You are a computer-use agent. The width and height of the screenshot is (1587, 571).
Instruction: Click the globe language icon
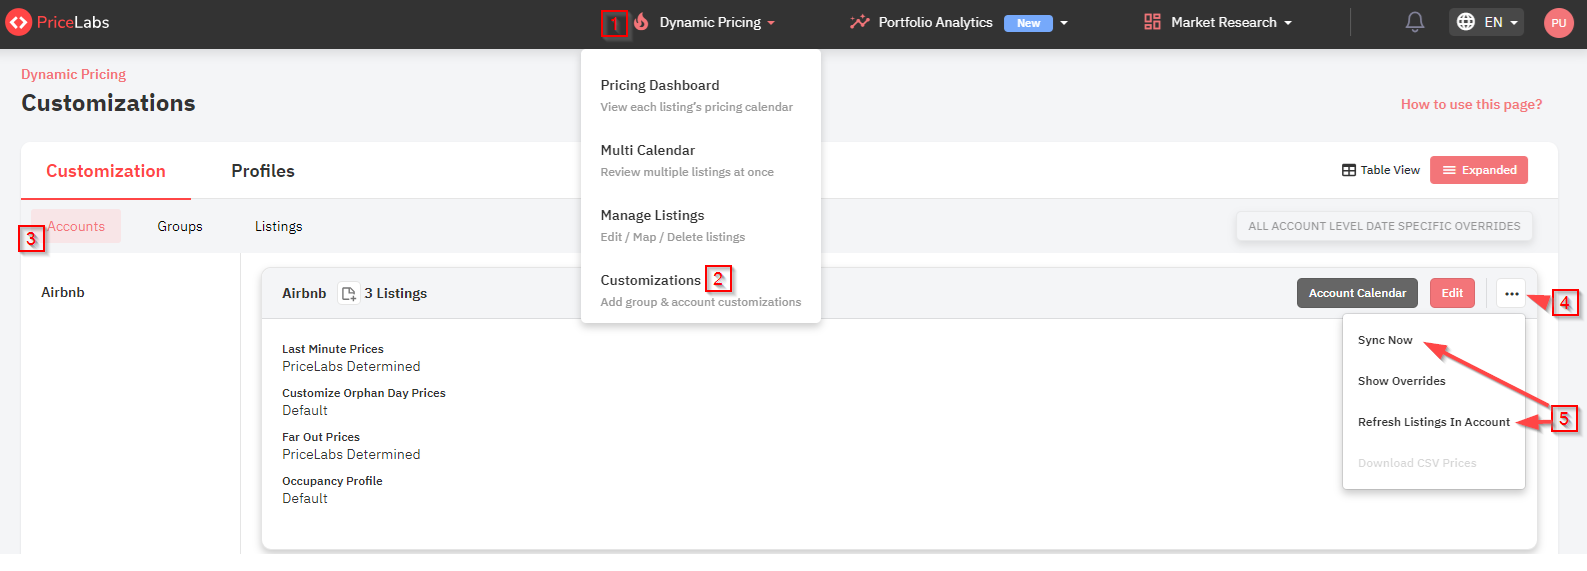(x=1466, y=22)
